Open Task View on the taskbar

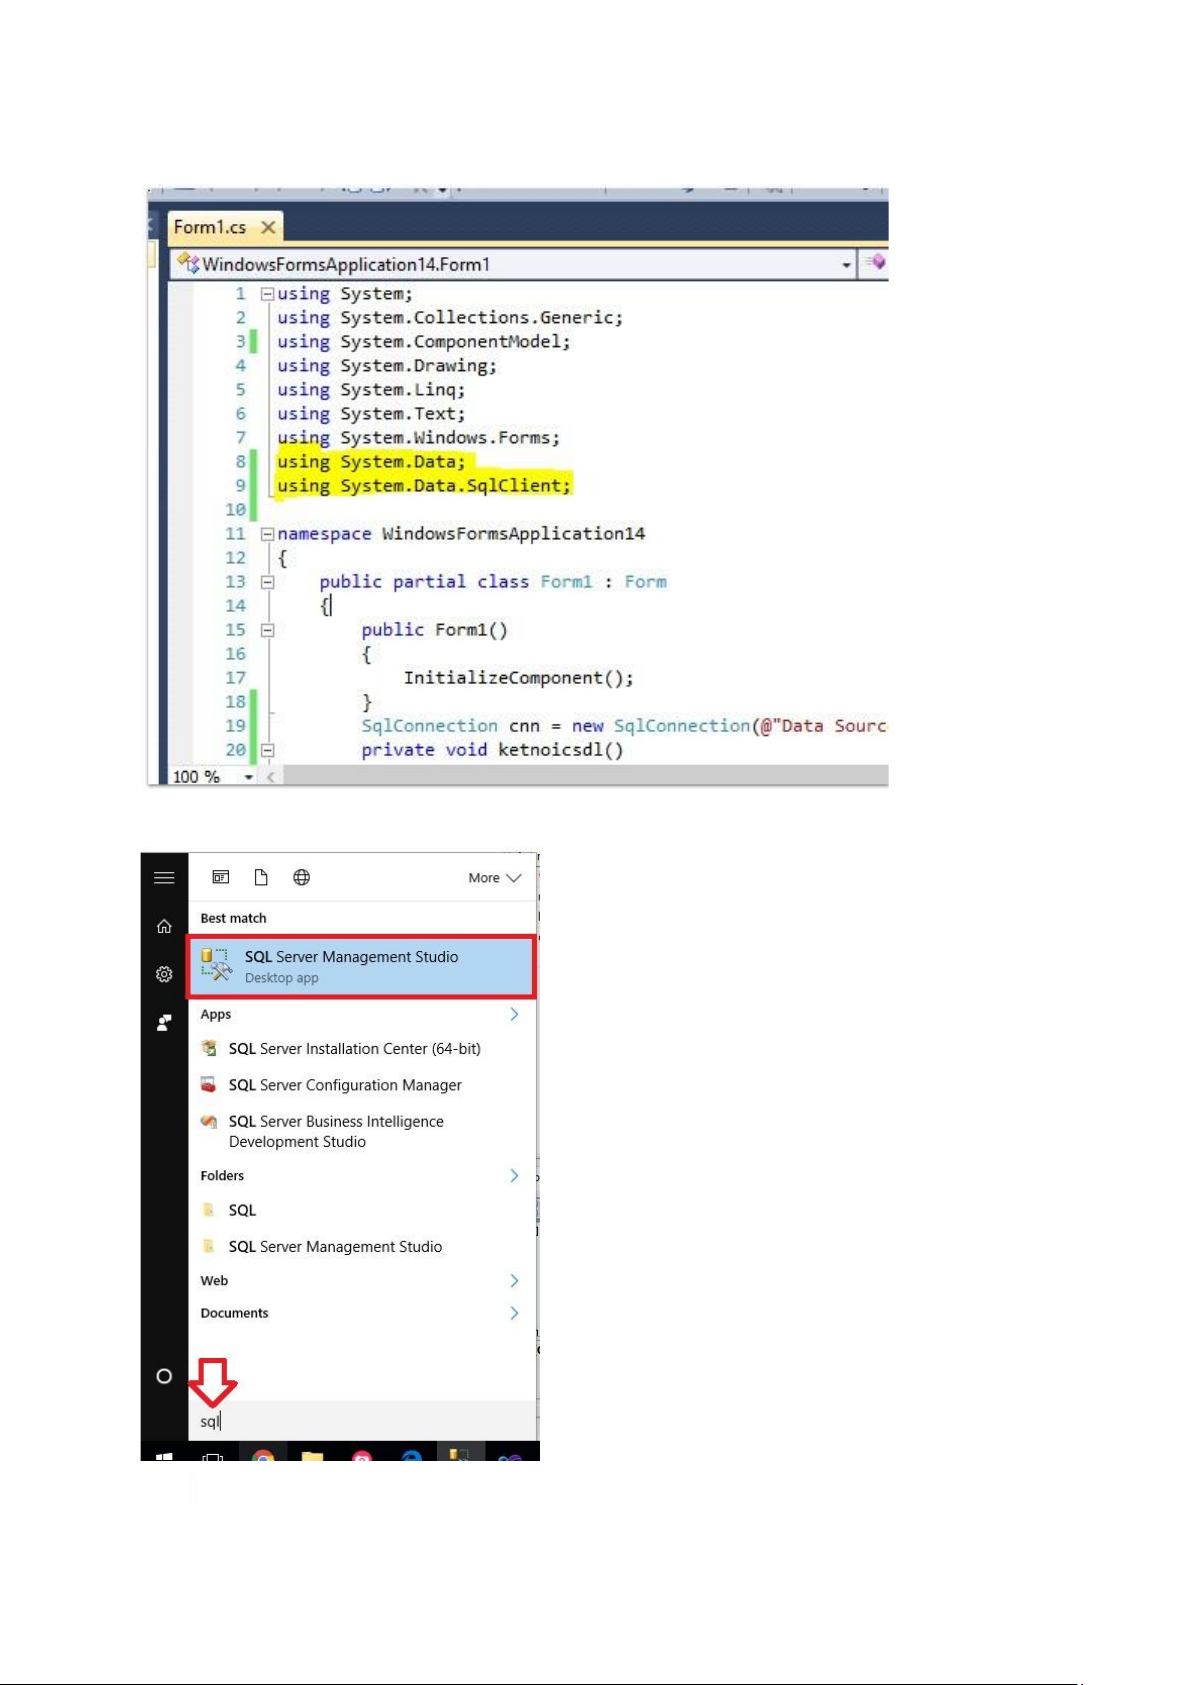(213, 1455)
